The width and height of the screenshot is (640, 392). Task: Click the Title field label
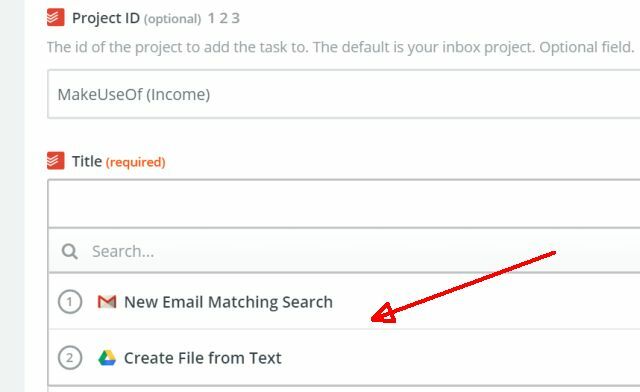point(87,161)
